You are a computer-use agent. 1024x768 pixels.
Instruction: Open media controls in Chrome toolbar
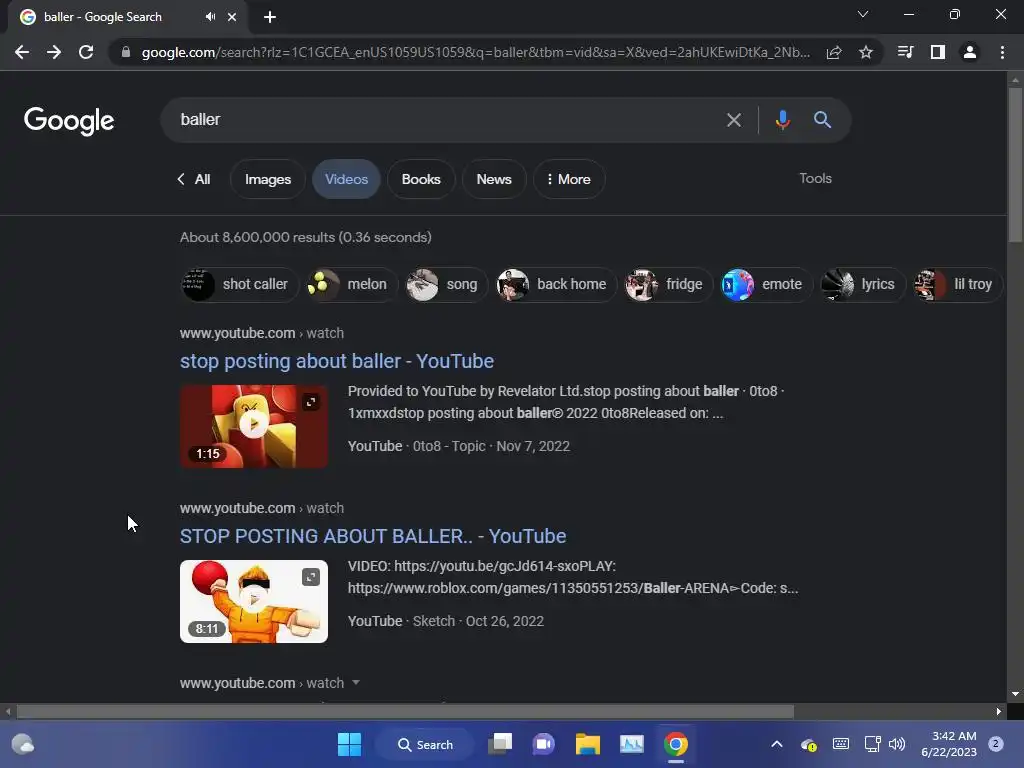[905, 52]
